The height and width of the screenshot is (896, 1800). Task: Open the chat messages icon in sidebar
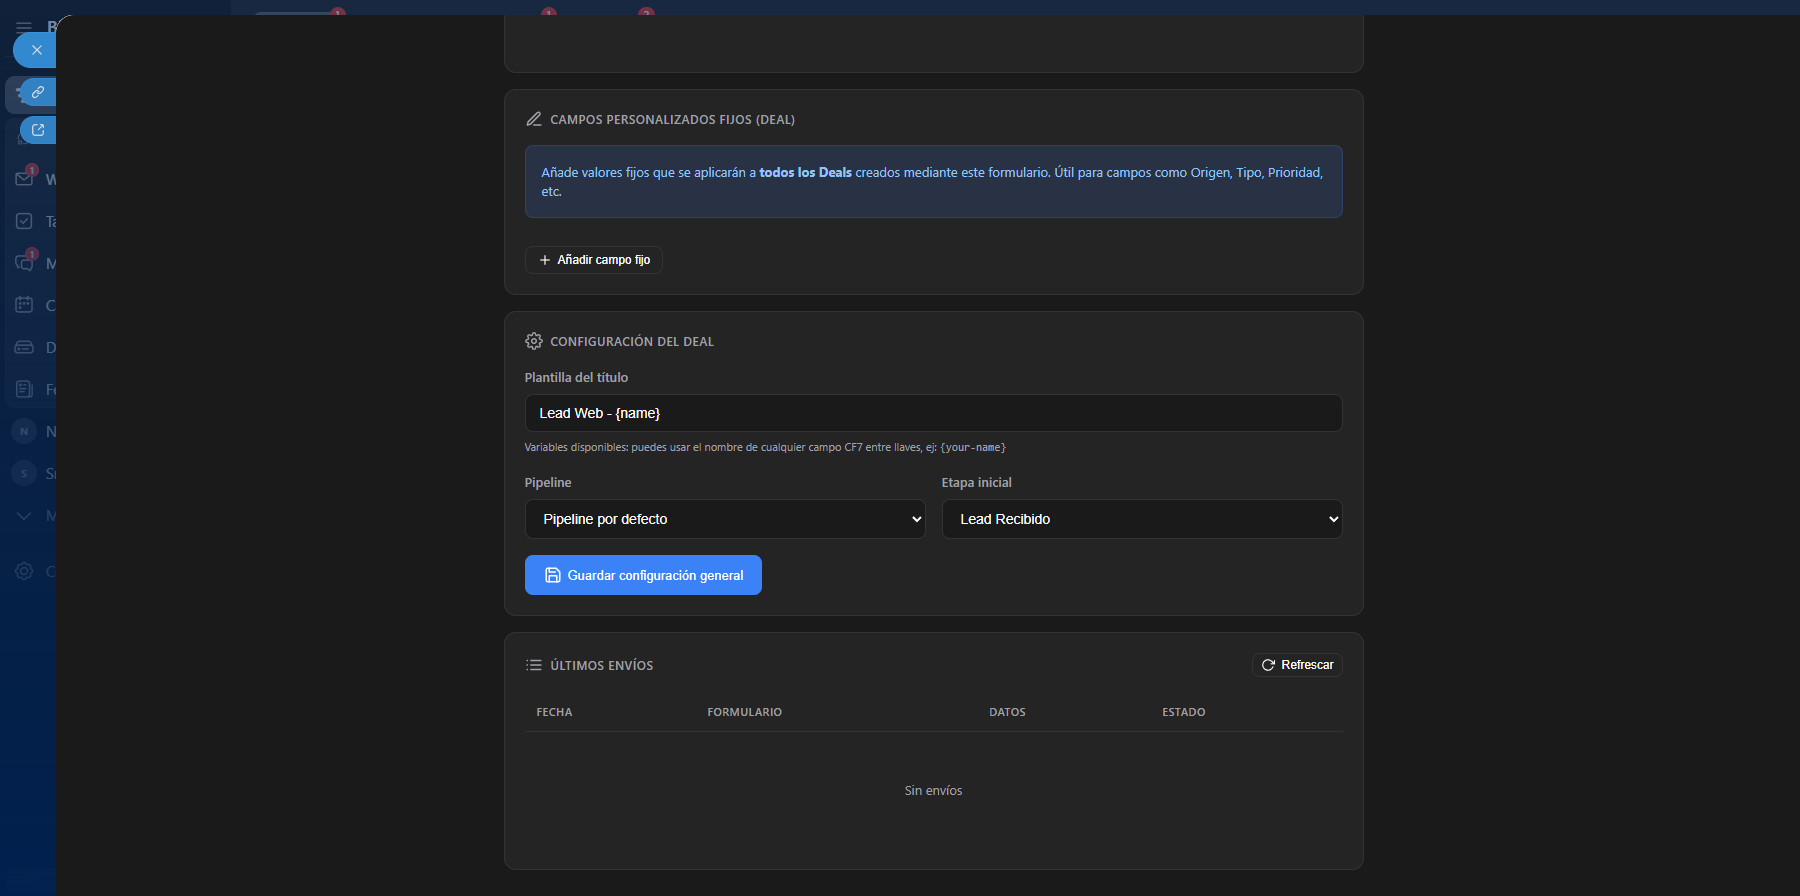click(25, 263)
